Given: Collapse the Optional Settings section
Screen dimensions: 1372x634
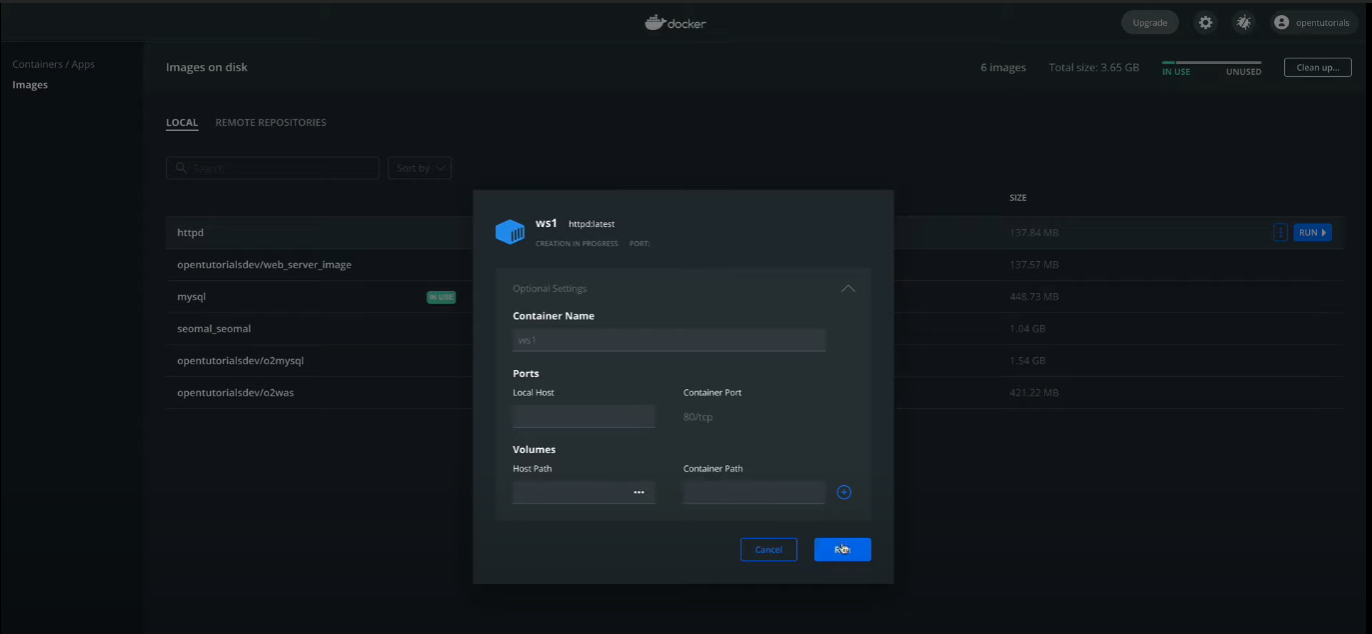Looking at the screenshot, I should 848,289.
